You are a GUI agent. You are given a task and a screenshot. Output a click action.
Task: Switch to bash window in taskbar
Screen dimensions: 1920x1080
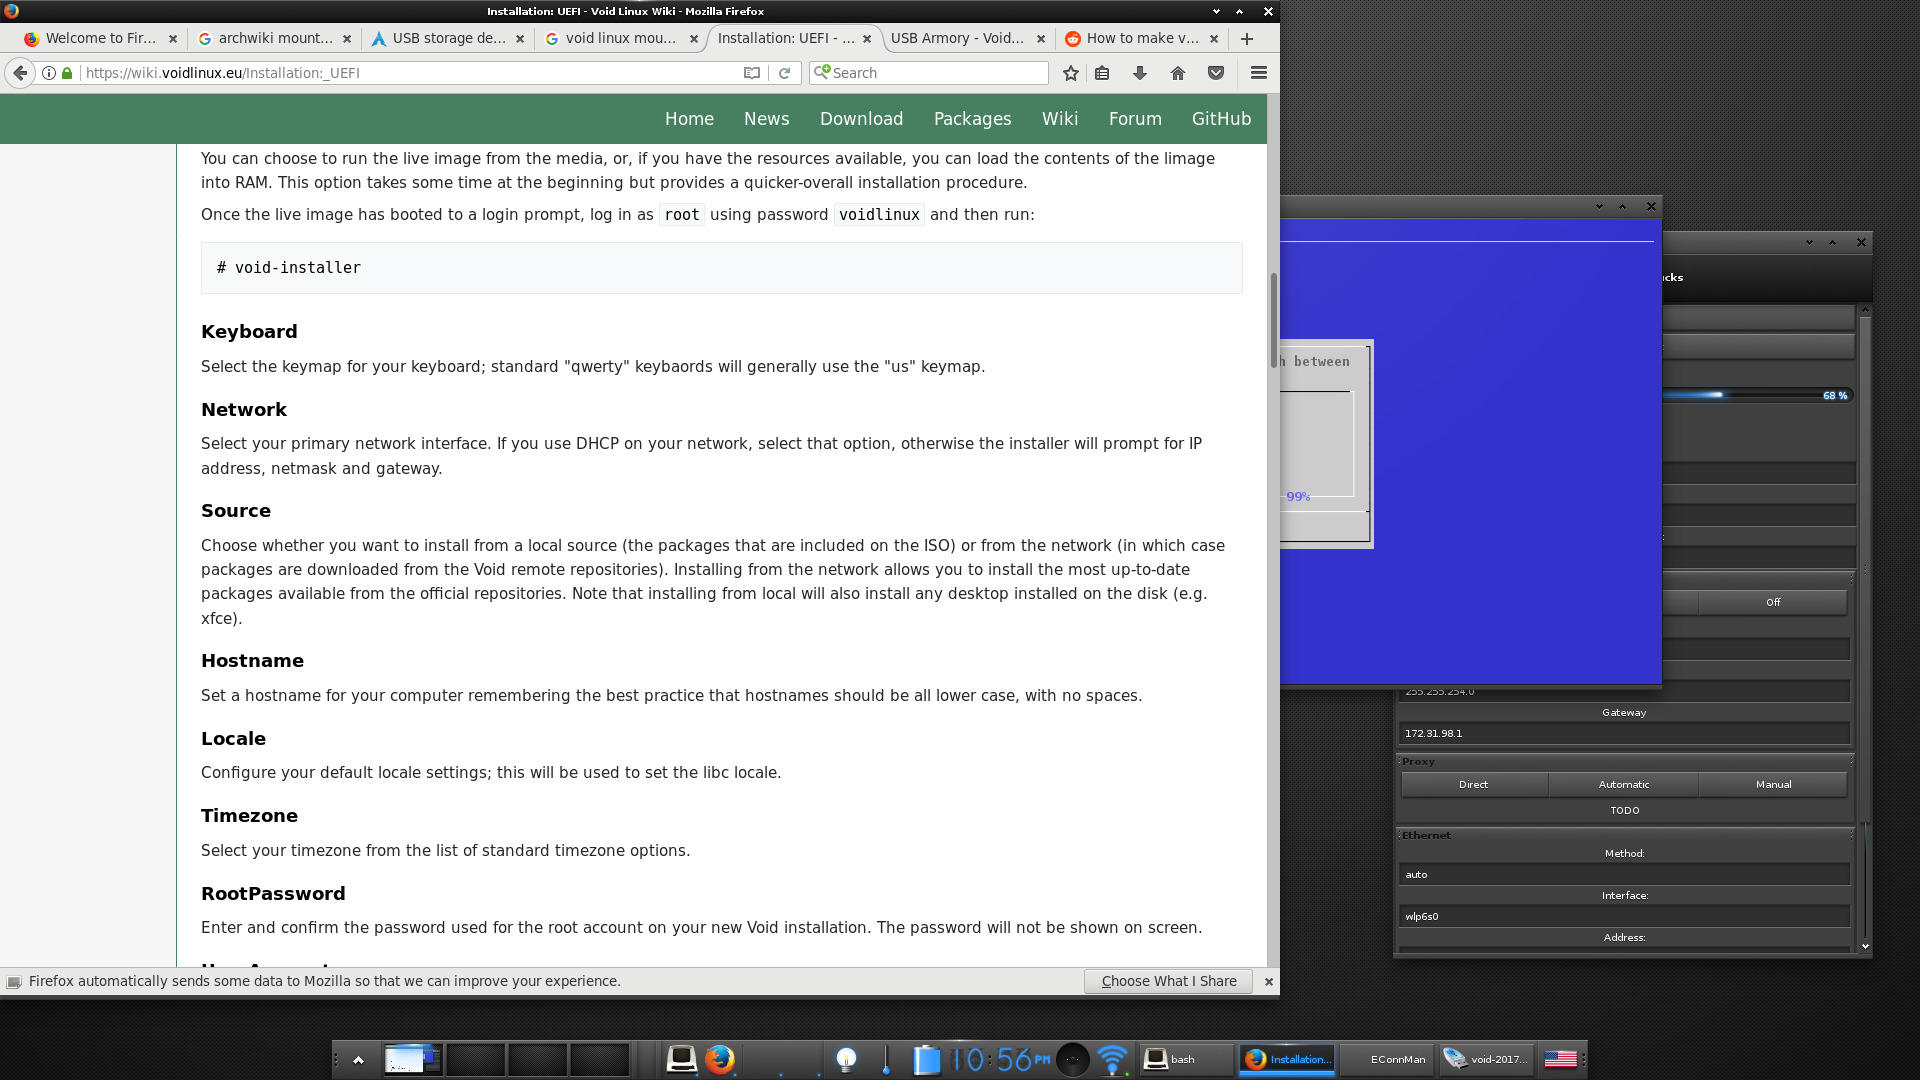point(1186,1060)
